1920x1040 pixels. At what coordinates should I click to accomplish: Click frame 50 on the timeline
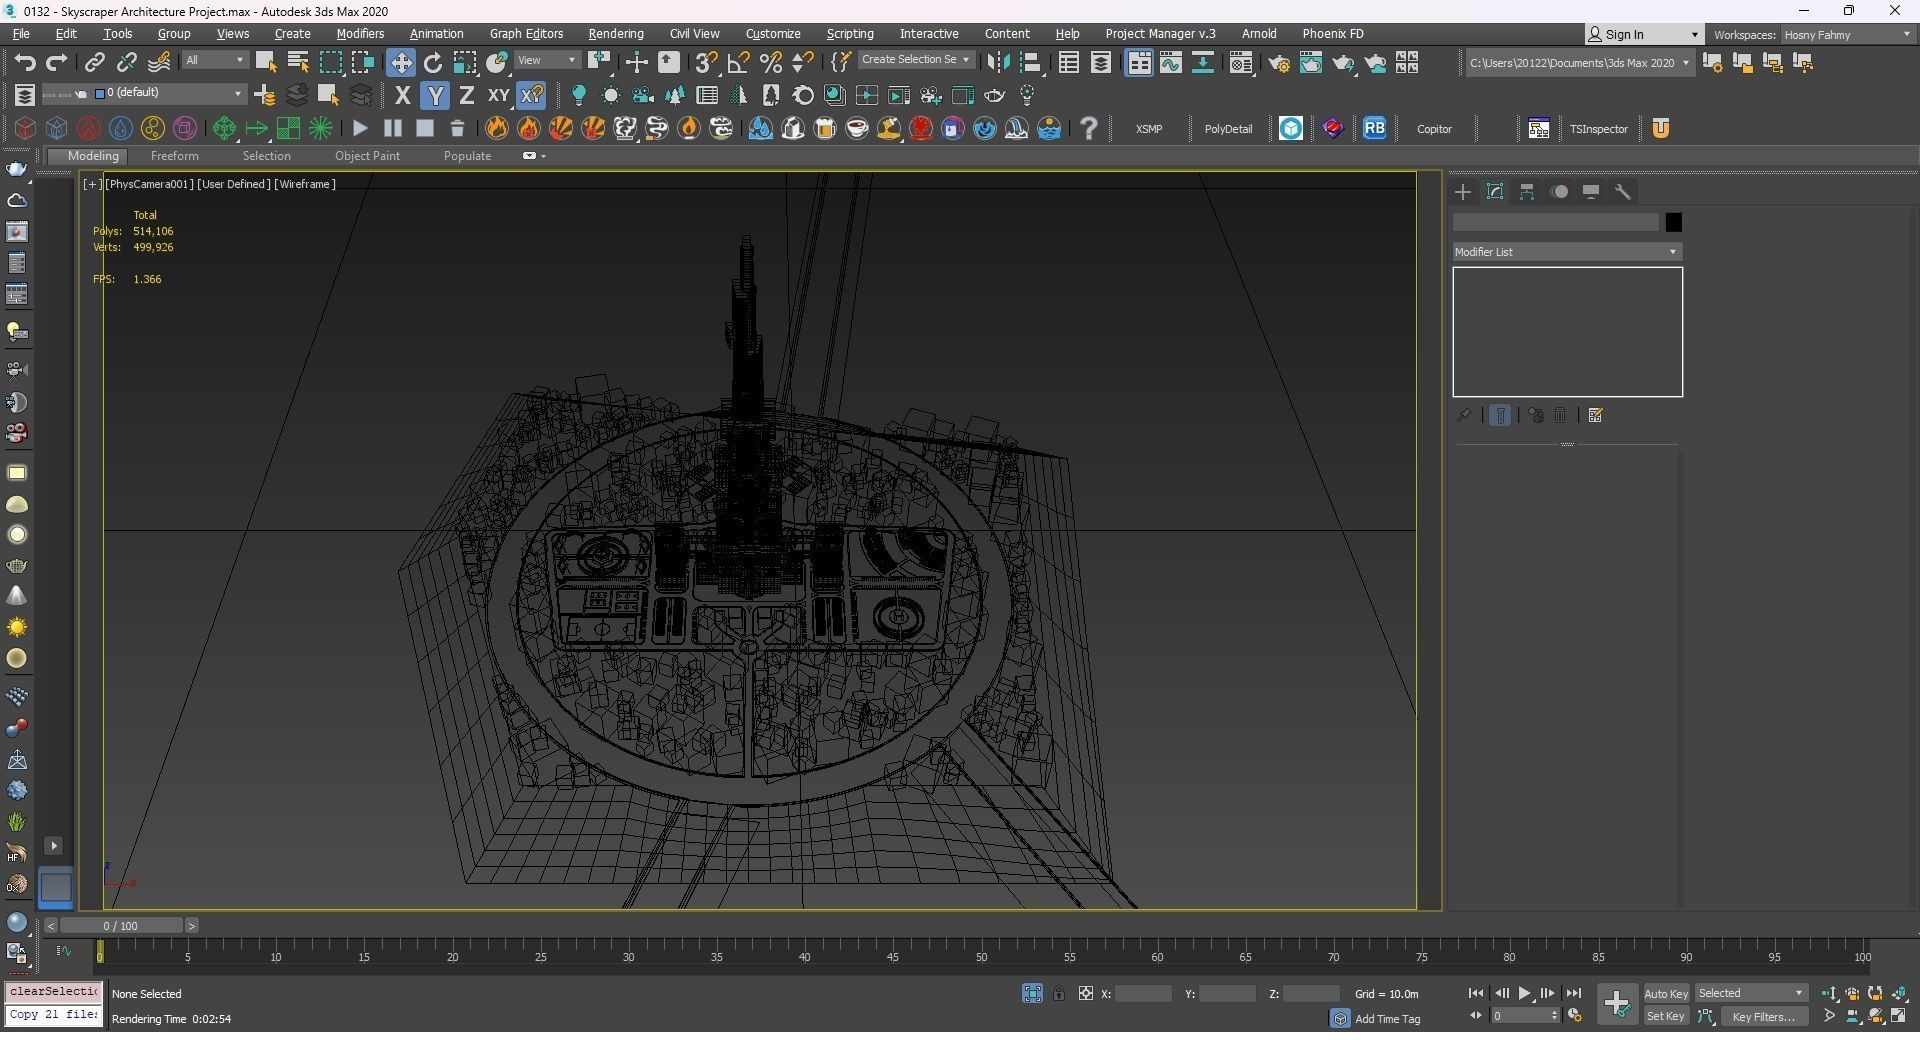(x=981, y=957)
